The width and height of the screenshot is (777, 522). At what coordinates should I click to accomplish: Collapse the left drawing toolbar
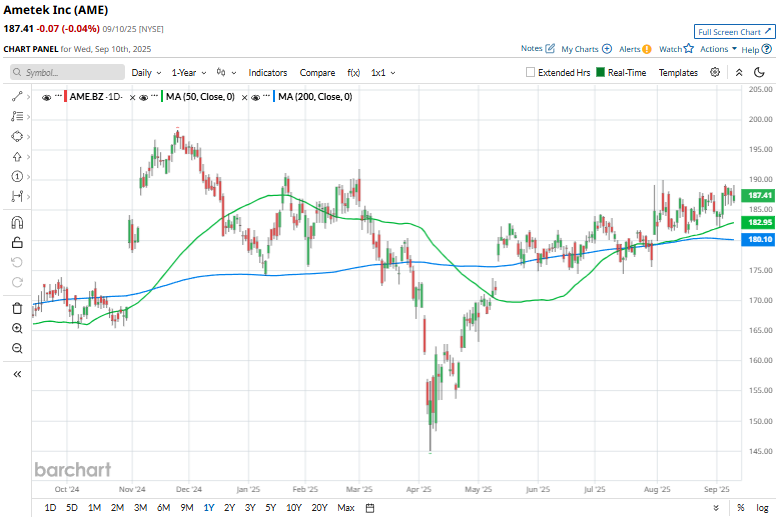[x=17, y=374]
